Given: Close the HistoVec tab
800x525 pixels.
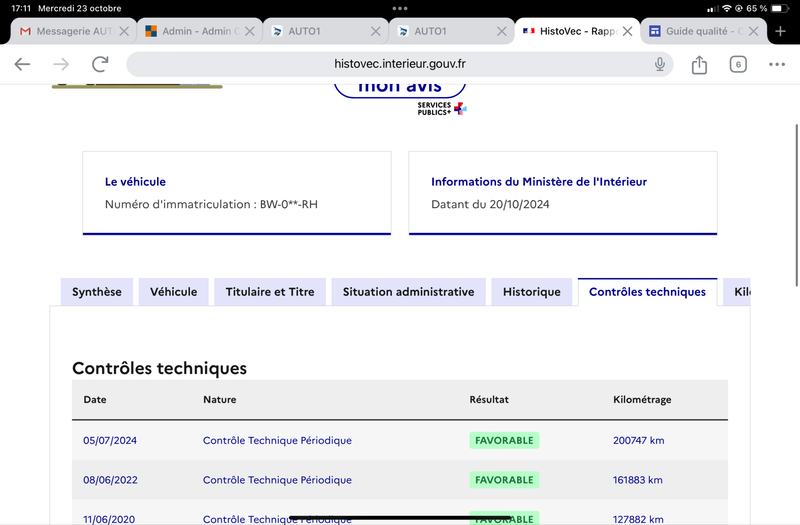Looking at the screenshot, I should coord(628,31).
